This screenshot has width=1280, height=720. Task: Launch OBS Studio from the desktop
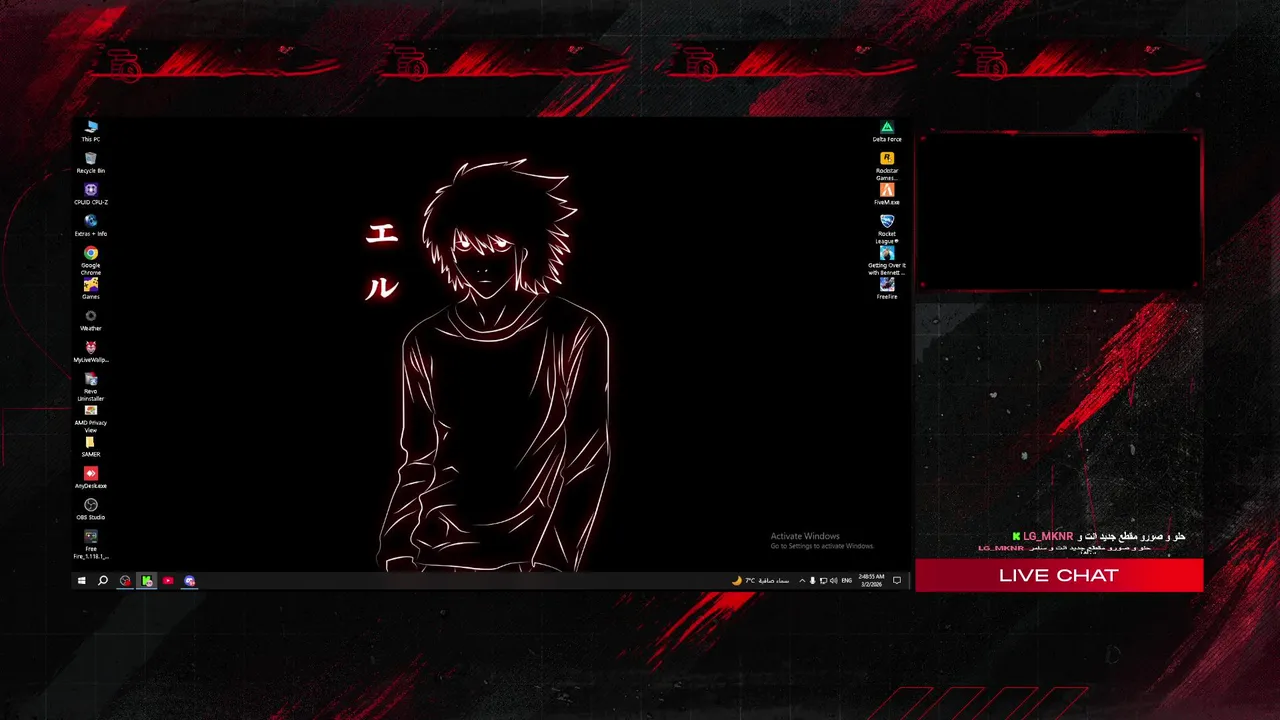tap(91, 509)
